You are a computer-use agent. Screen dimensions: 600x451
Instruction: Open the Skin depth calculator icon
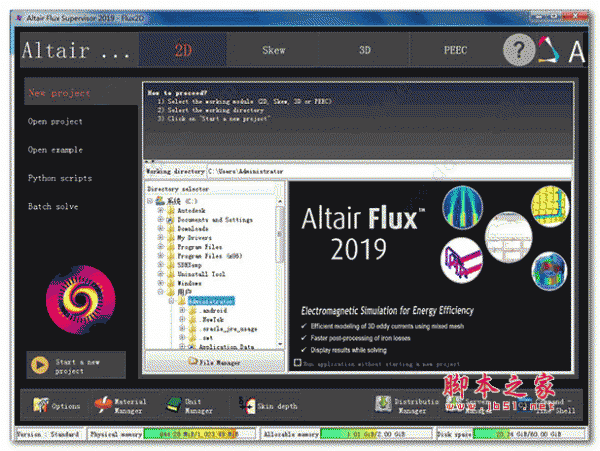247,405
